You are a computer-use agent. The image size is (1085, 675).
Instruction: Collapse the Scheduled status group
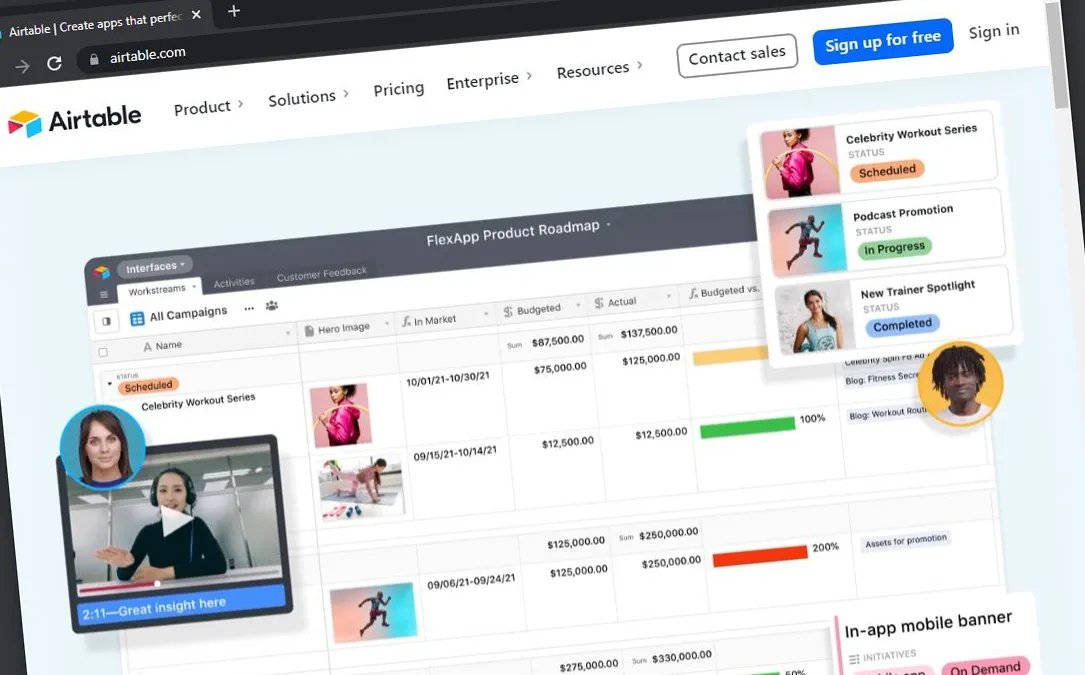pyautogui.click(x=109, y=384)
